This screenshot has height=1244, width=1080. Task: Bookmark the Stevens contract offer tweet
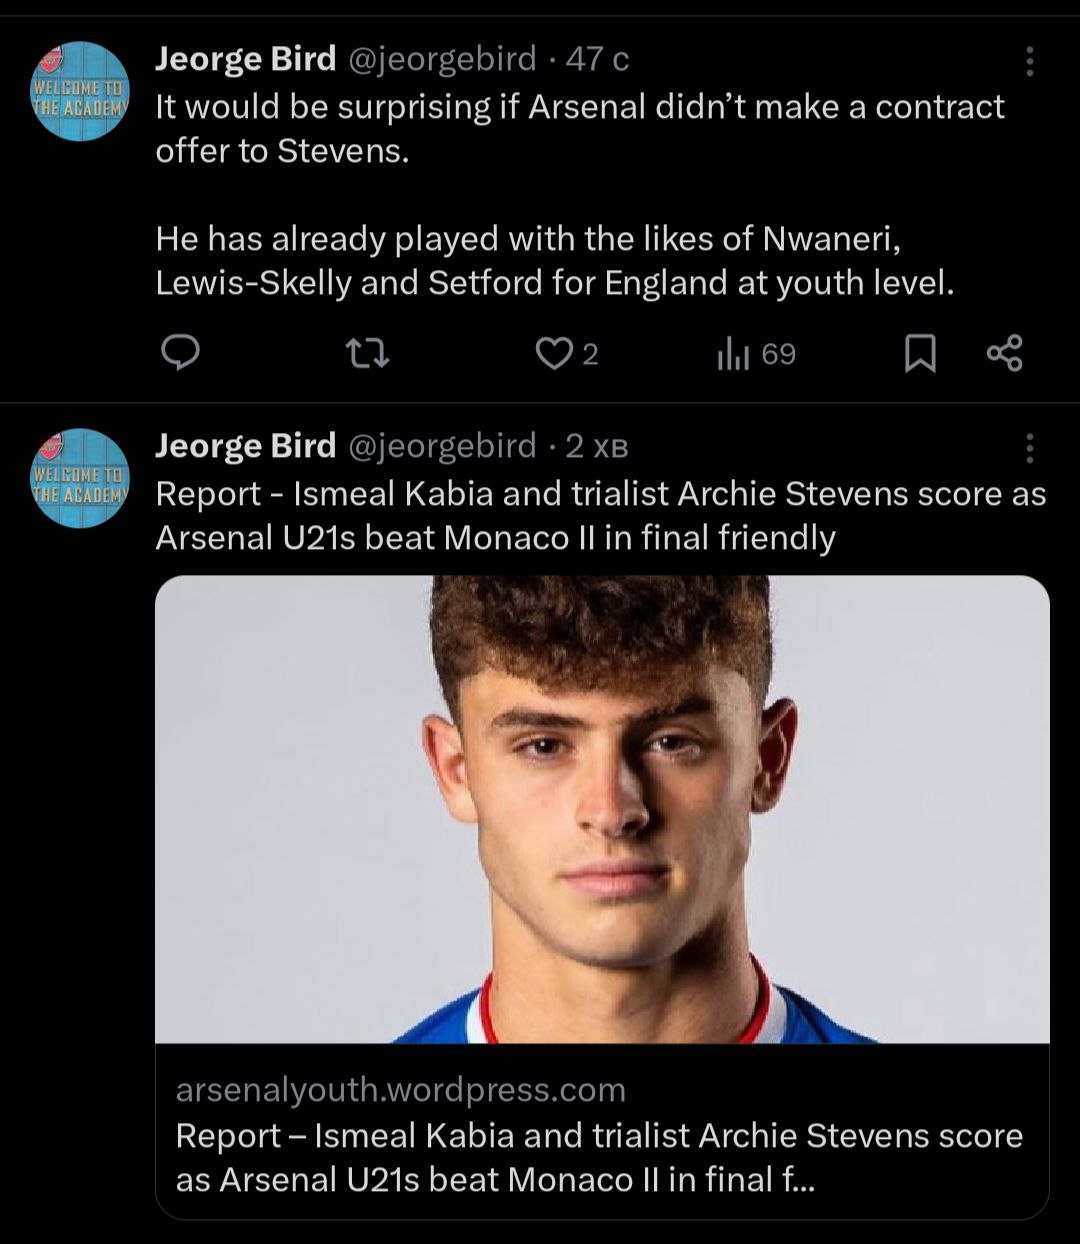[919, 353]
